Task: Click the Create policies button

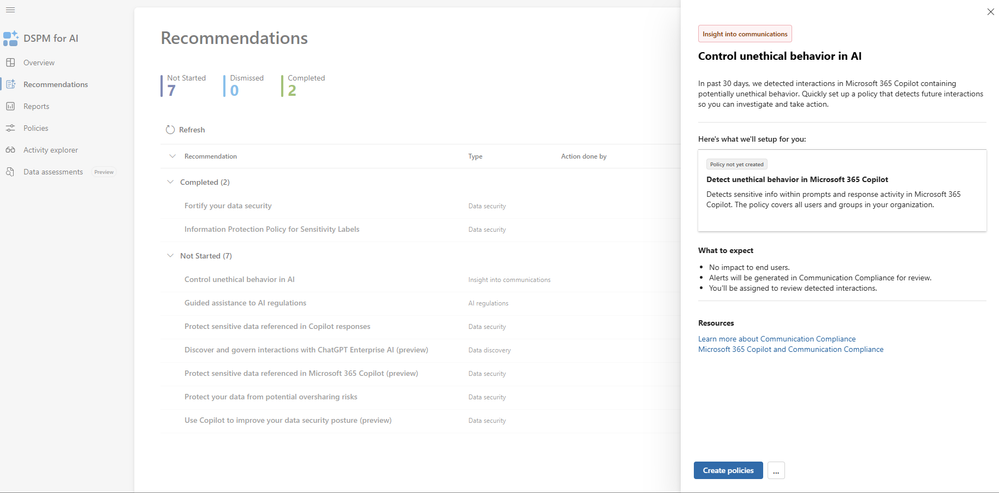Action: pos(728,471)
